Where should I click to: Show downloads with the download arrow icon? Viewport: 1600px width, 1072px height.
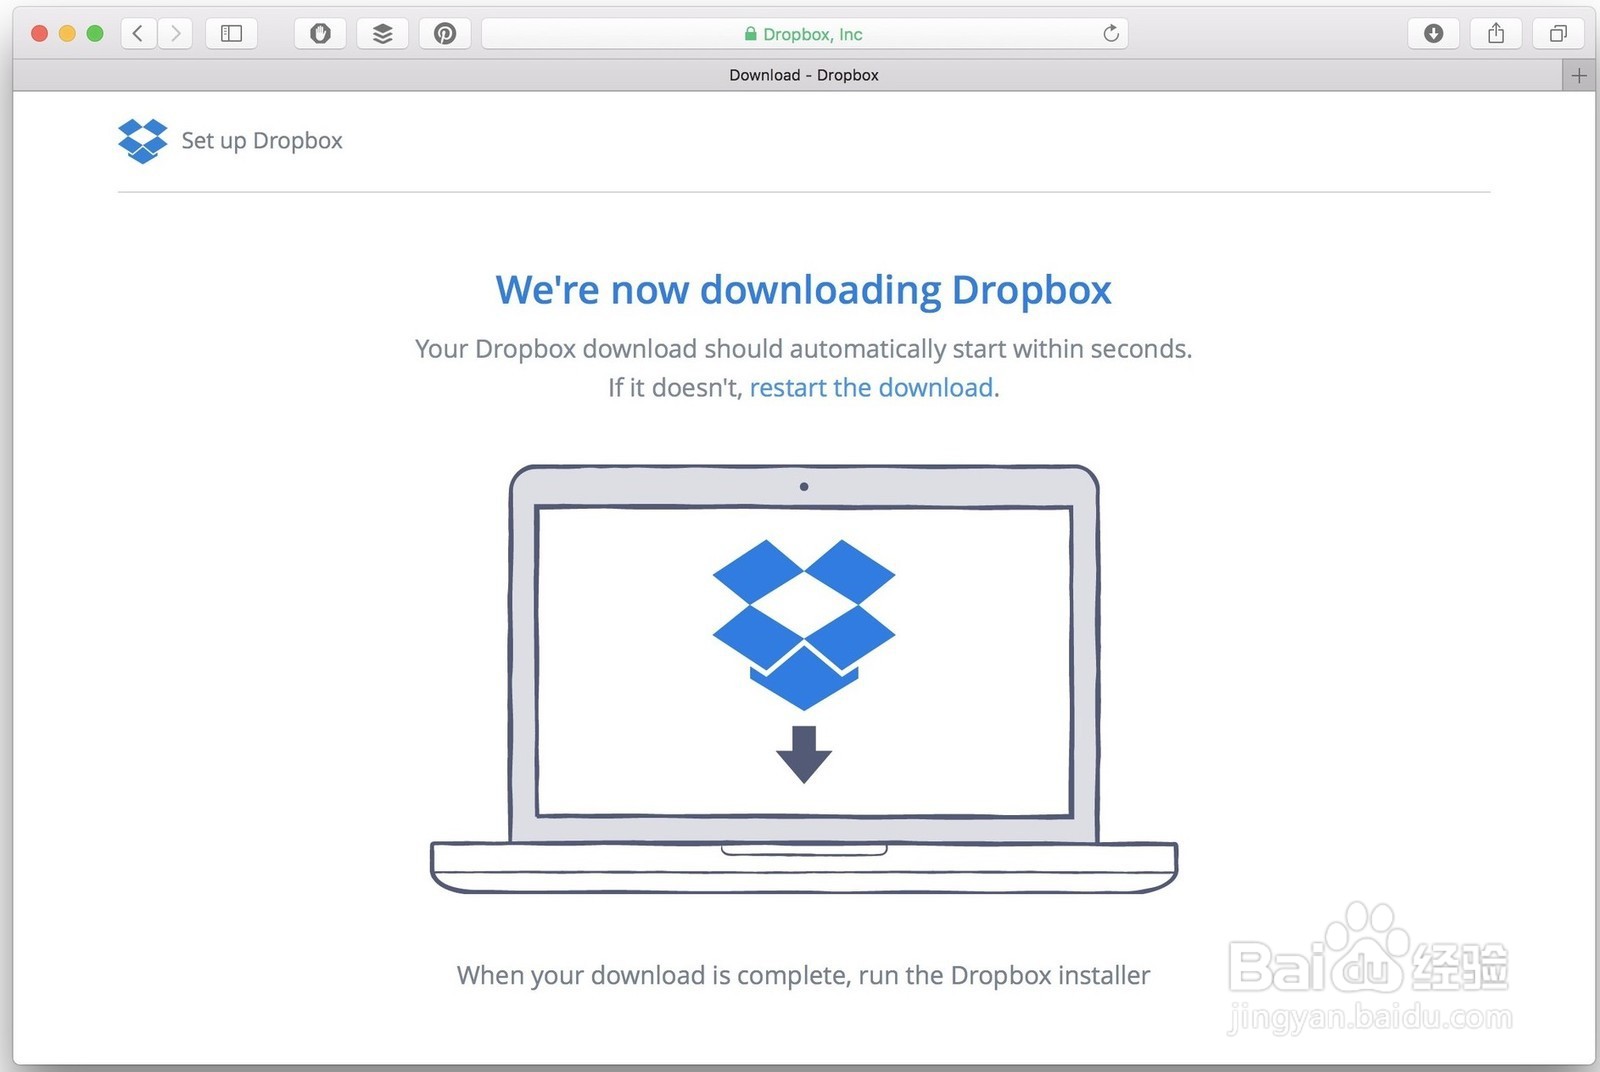point(1433,34)
